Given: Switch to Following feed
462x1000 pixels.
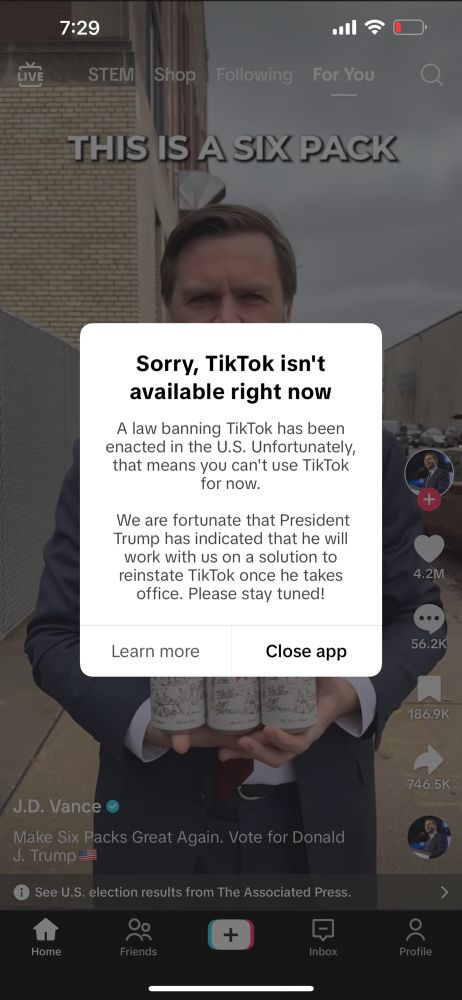Looking at the screenshot, I should pos(254,75).
